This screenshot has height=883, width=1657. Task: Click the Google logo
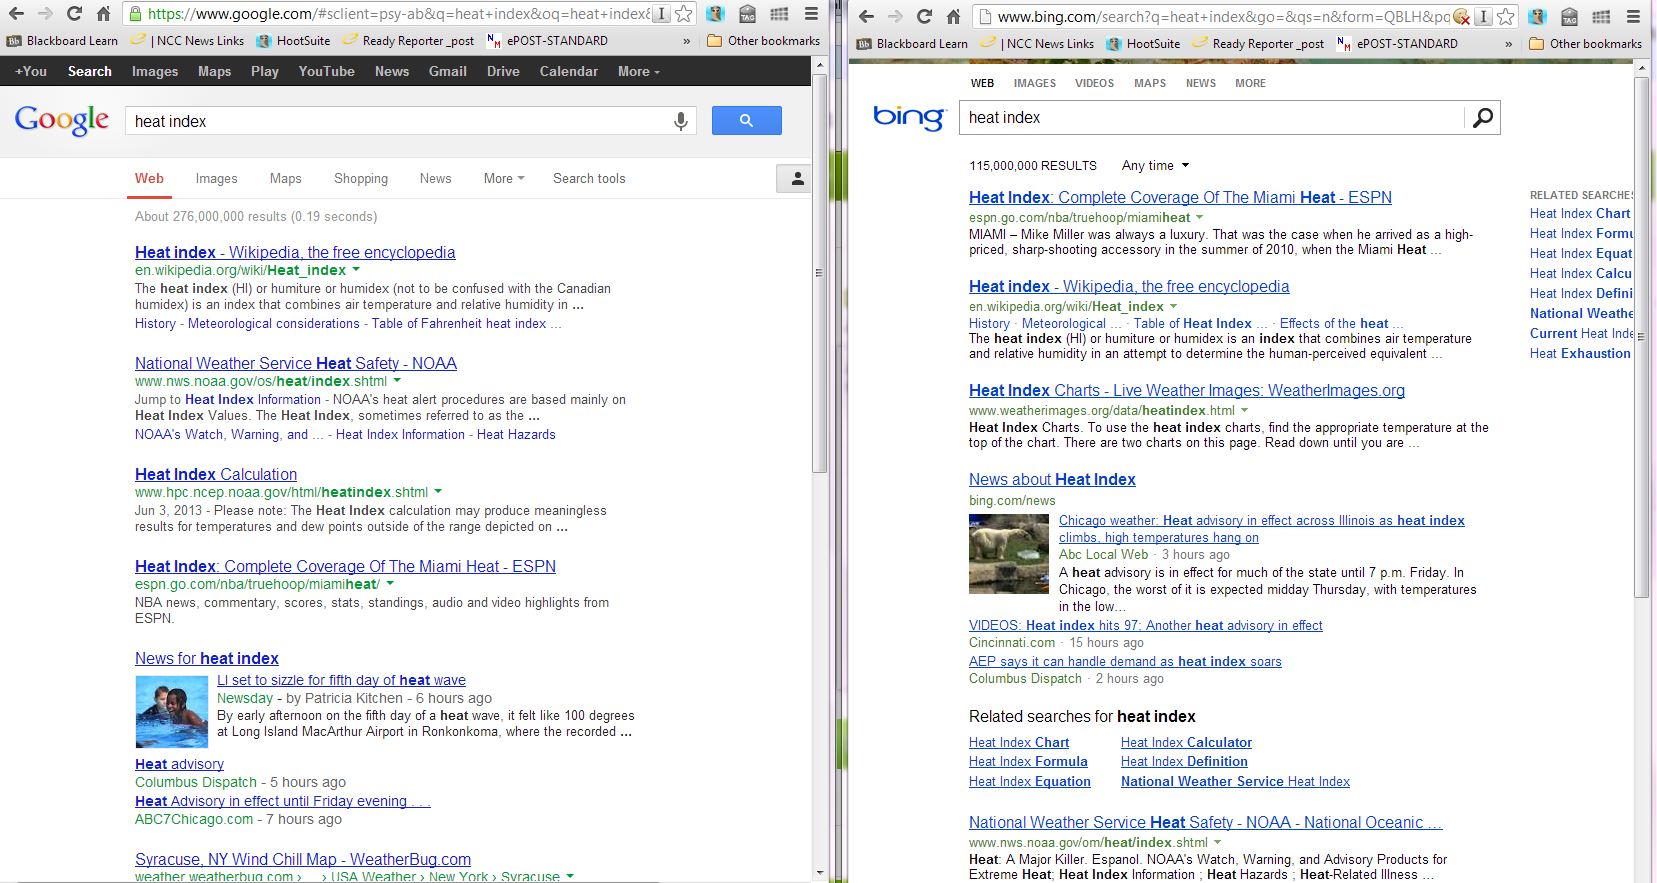[x=62, y=120]
